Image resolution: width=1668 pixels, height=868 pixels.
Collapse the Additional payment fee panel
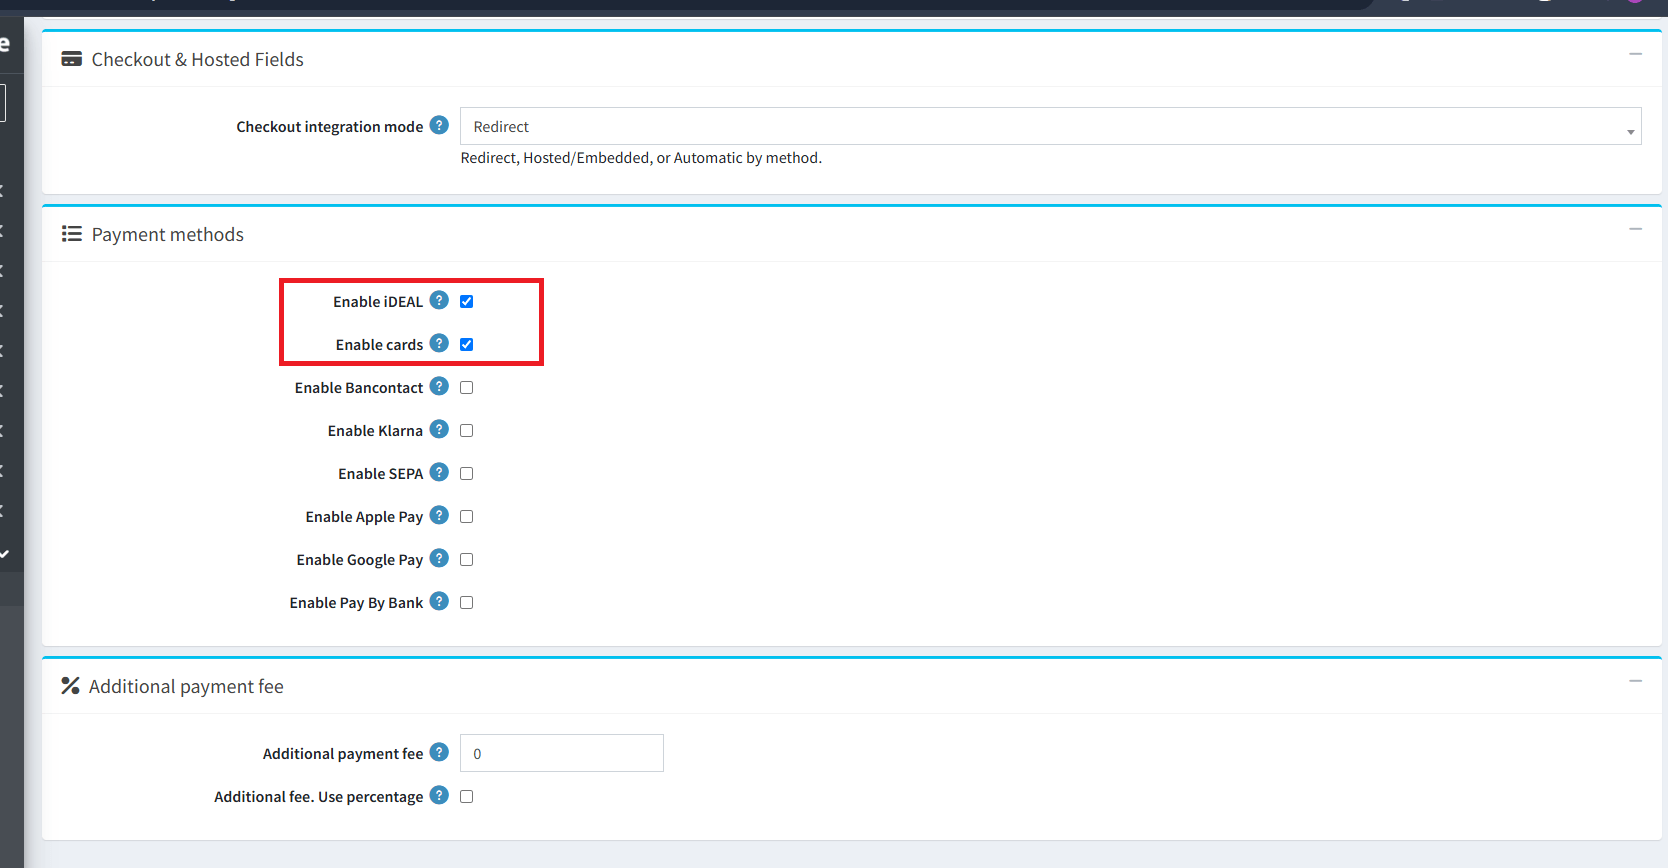1635,681
